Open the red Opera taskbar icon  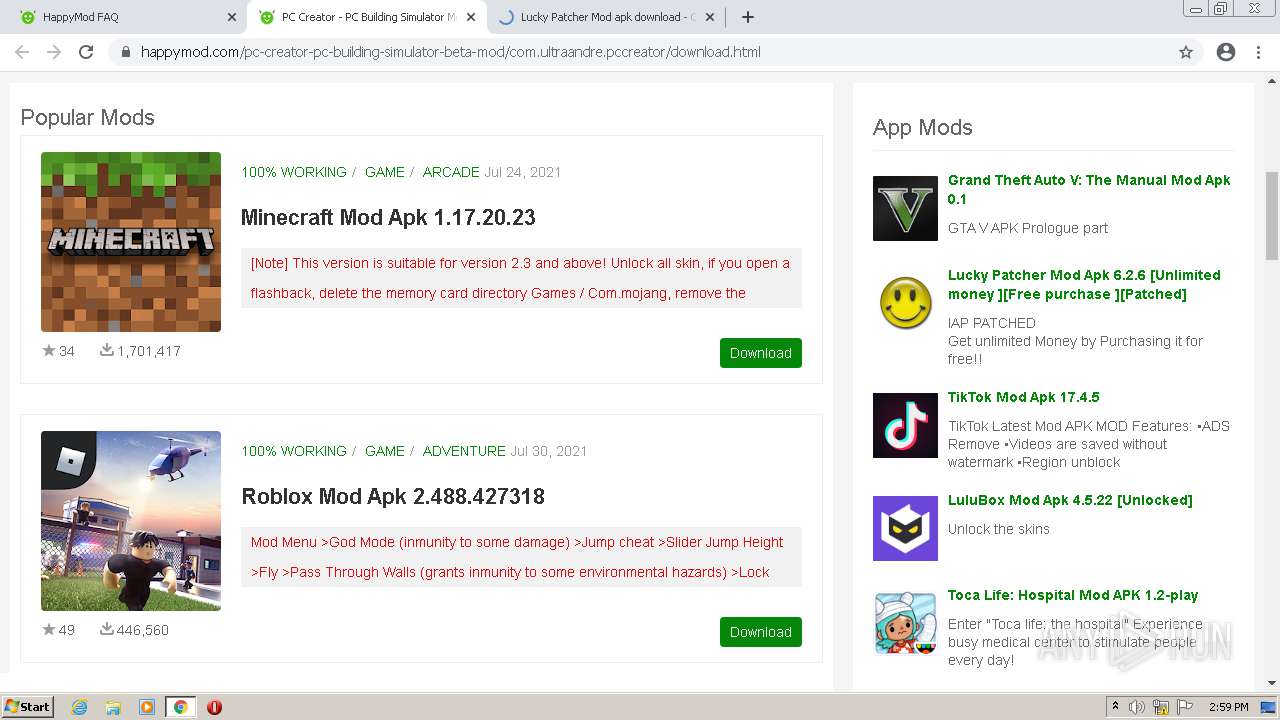pyautogui.click(x=214, y=707)
